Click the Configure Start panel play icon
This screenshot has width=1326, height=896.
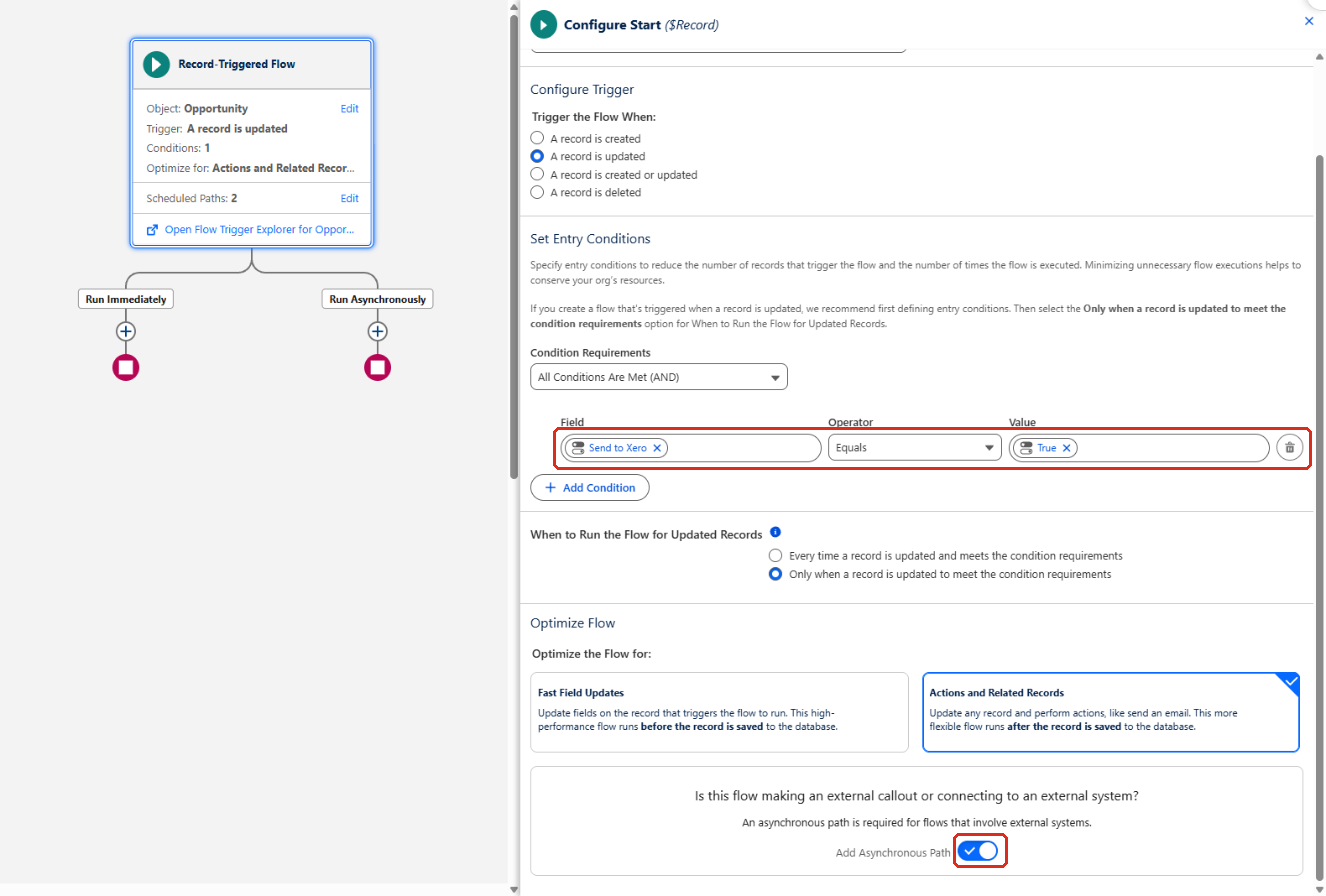click(543, 24)
